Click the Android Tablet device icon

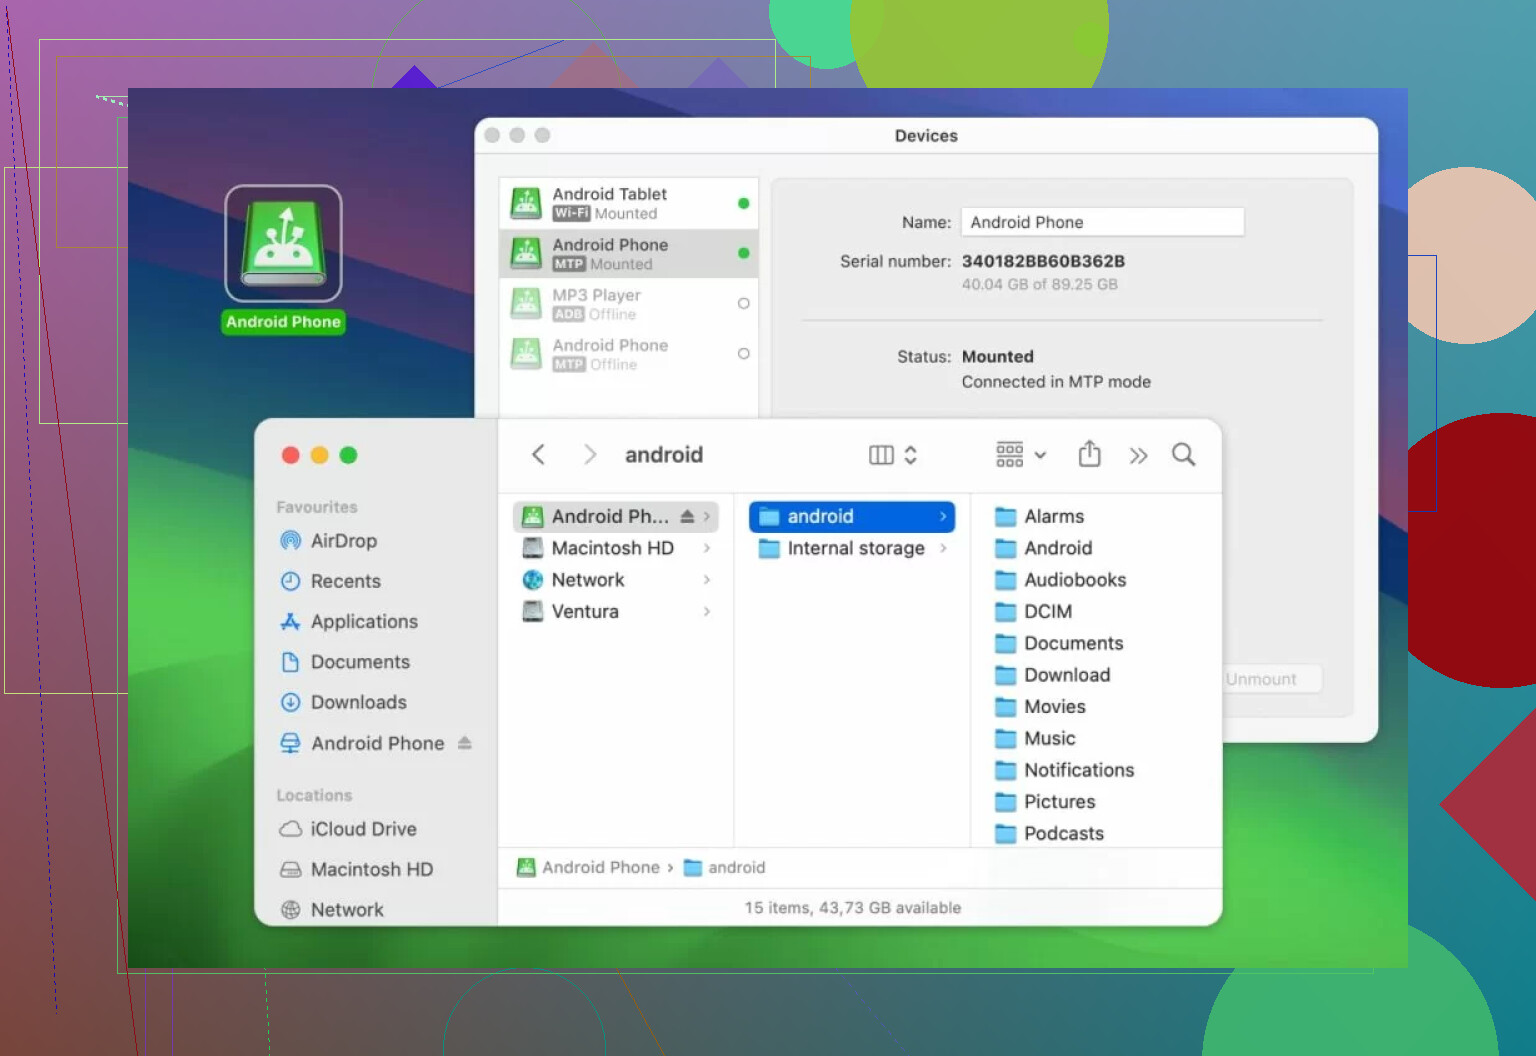526,203
